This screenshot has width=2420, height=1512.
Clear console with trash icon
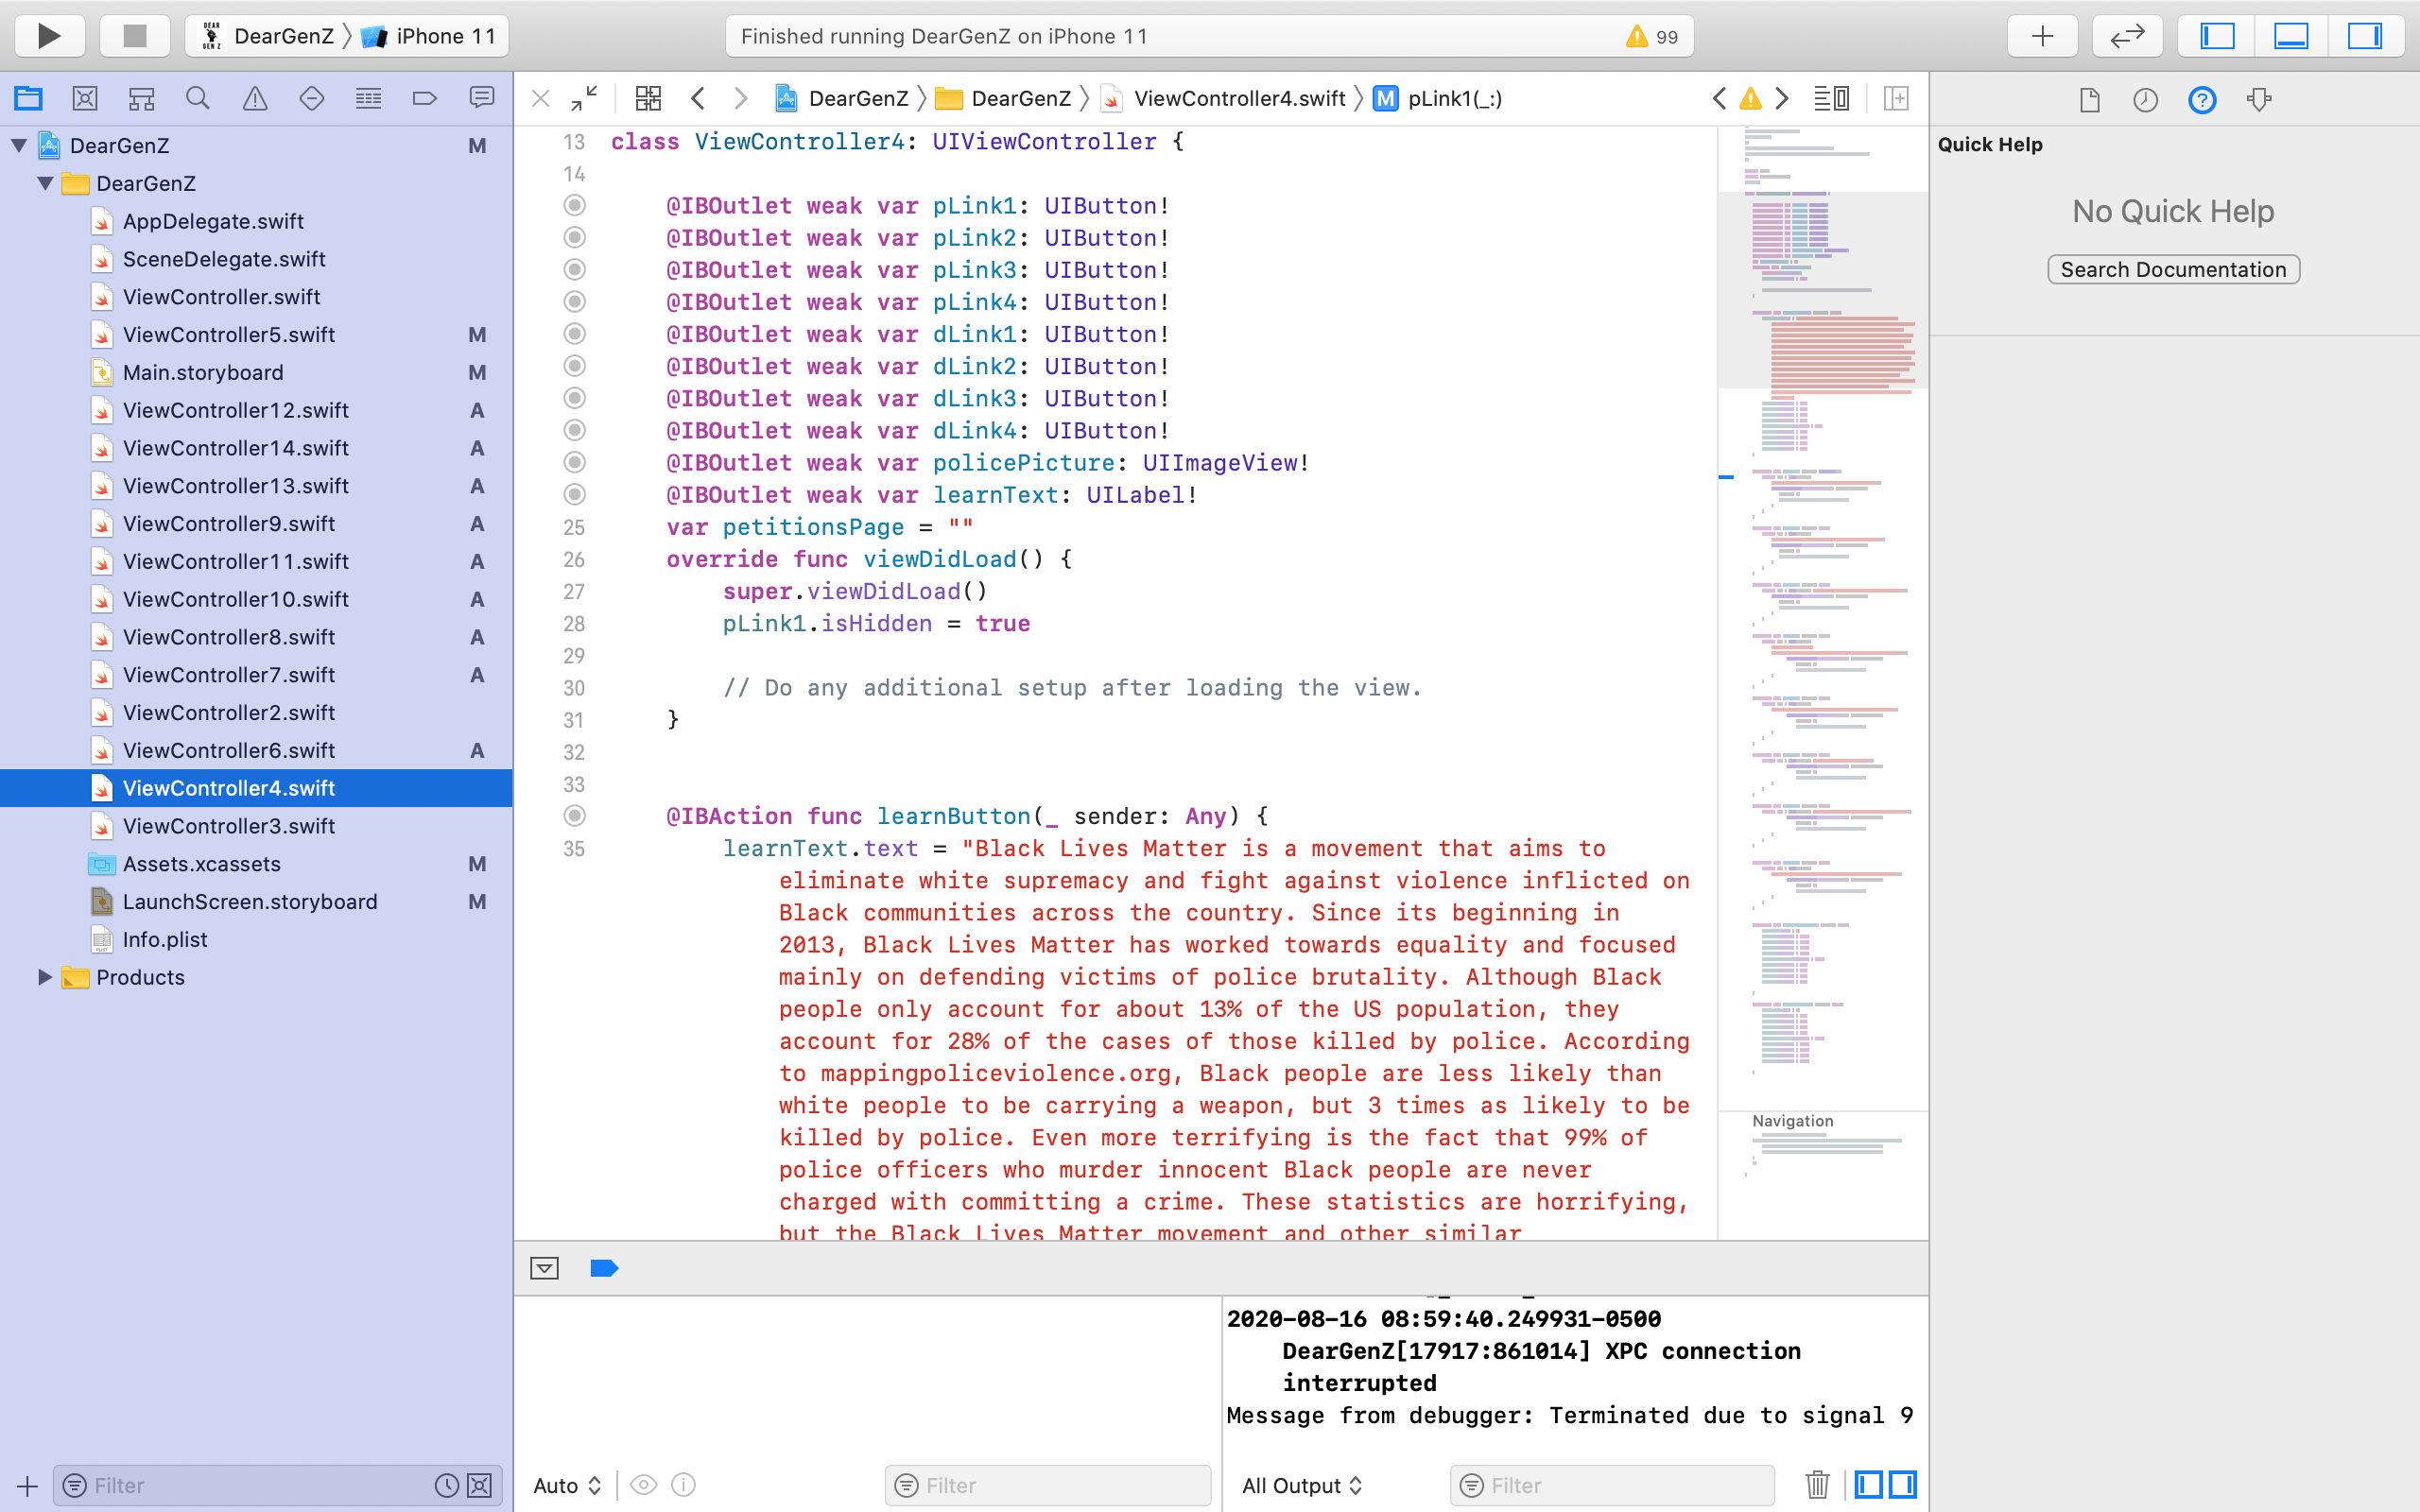point(1817,1485)
